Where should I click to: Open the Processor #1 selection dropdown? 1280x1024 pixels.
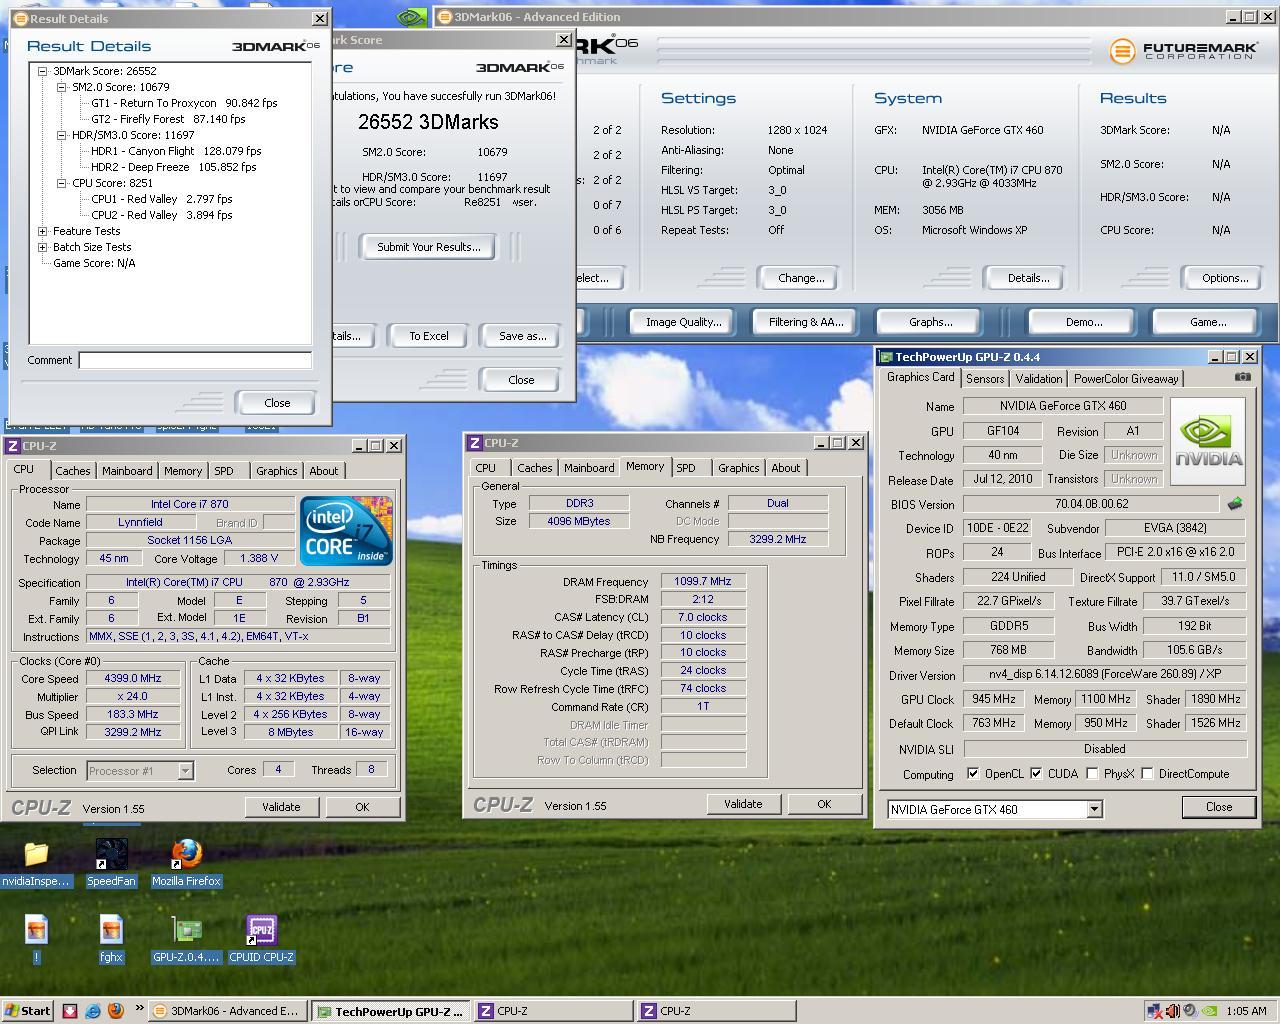(x=185, y=770)
